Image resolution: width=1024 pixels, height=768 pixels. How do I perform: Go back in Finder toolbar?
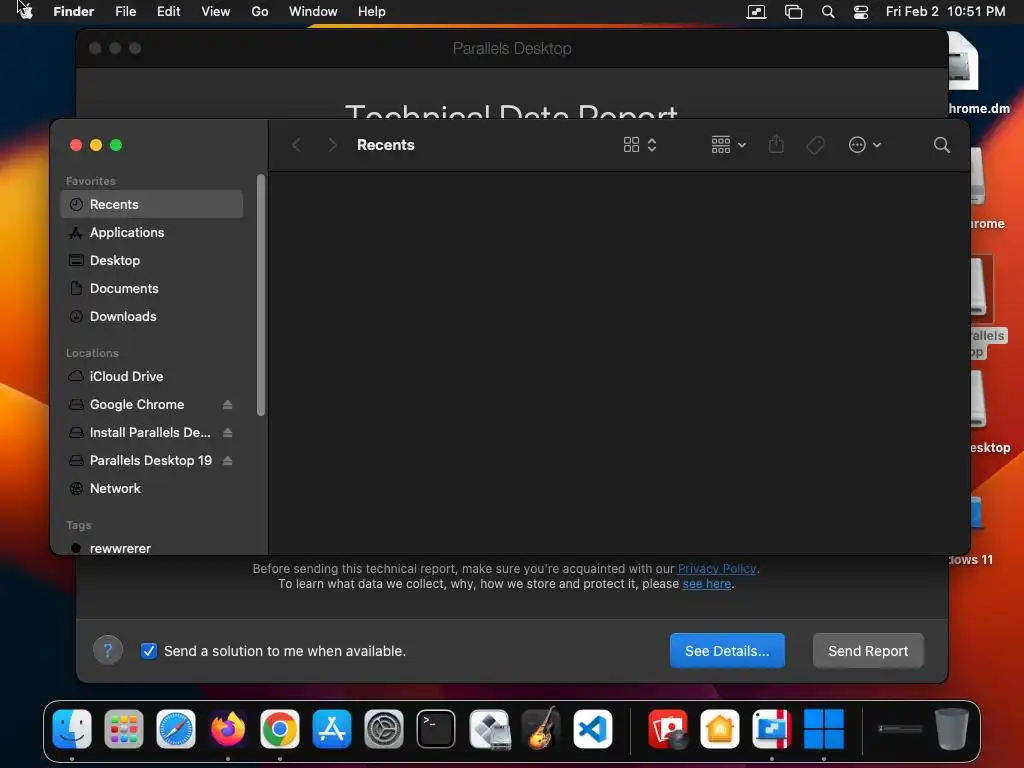(x=296, y=145)
